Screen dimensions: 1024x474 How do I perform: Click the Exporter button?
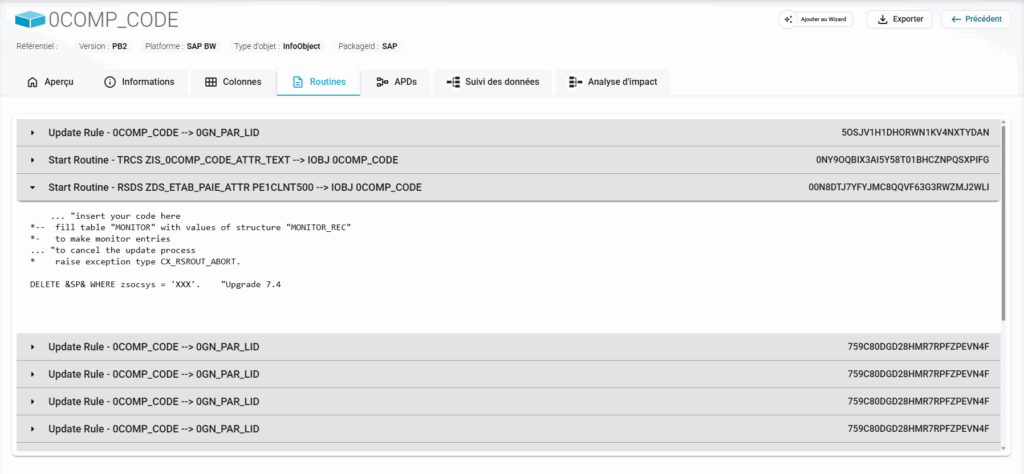[x=899, y=20]
